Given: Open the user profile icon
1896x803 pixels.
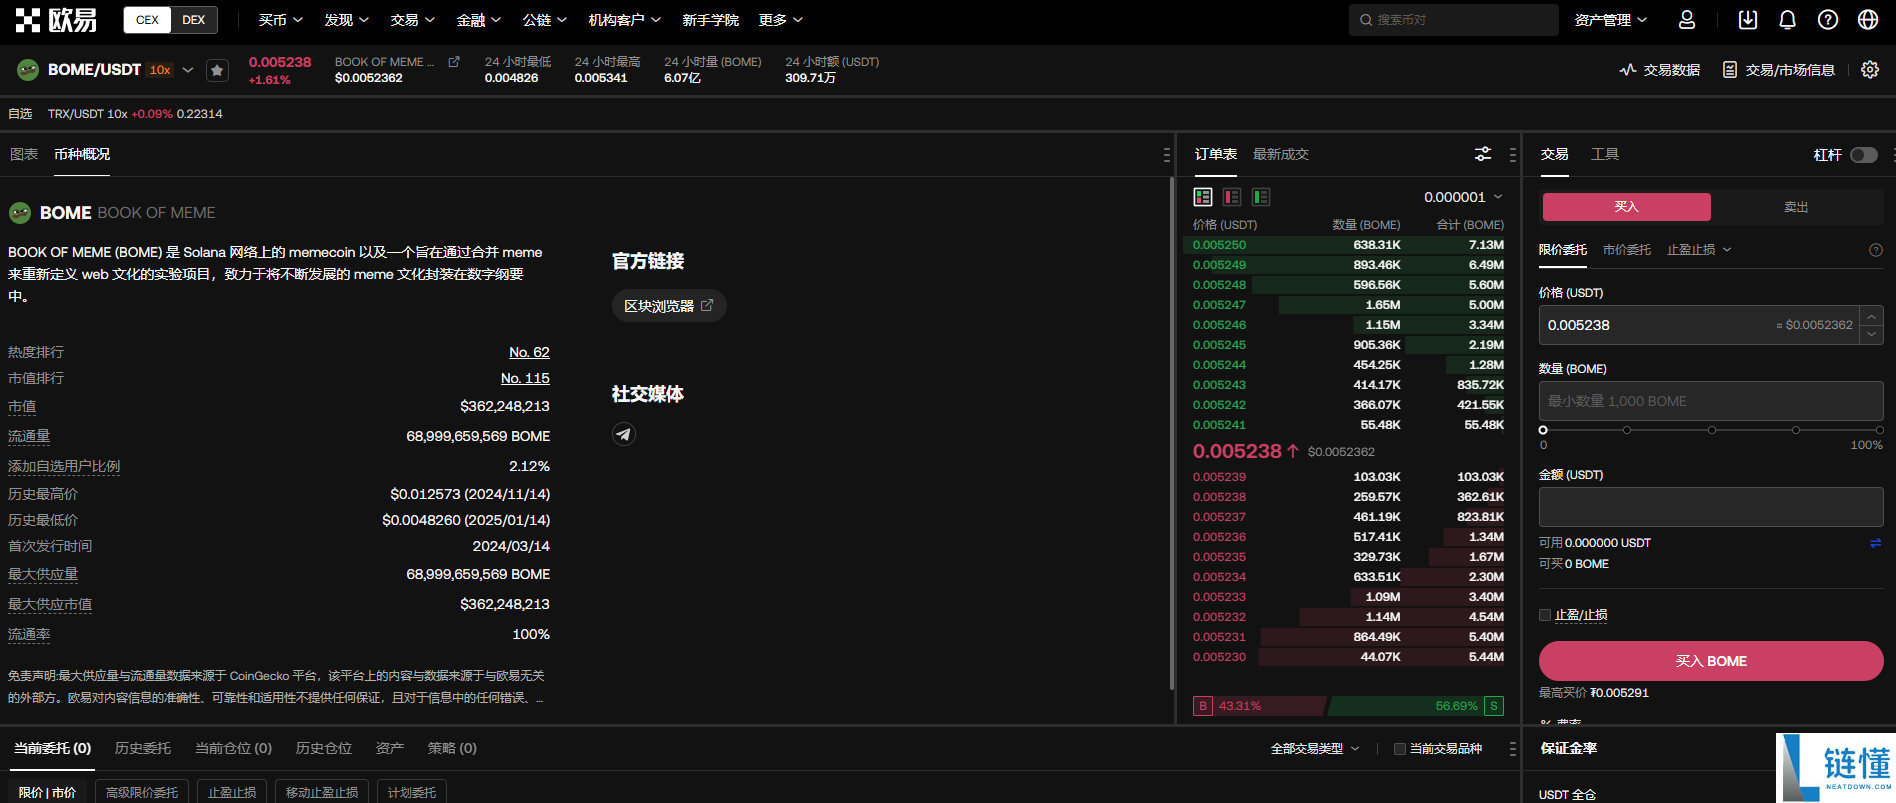Looking at the screenshot, I should (1687, 20).
